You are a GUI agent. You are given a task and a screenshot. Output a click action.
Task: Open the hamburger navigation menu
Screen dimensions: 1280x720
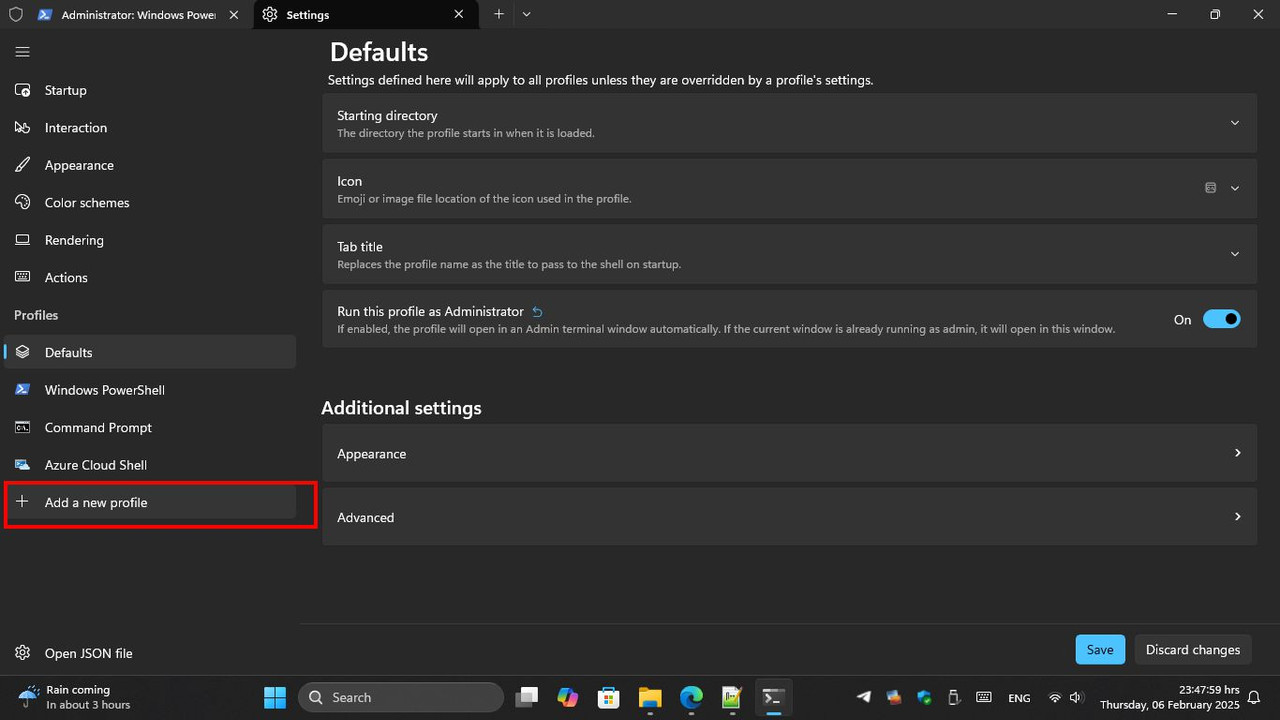pos(22,52)
